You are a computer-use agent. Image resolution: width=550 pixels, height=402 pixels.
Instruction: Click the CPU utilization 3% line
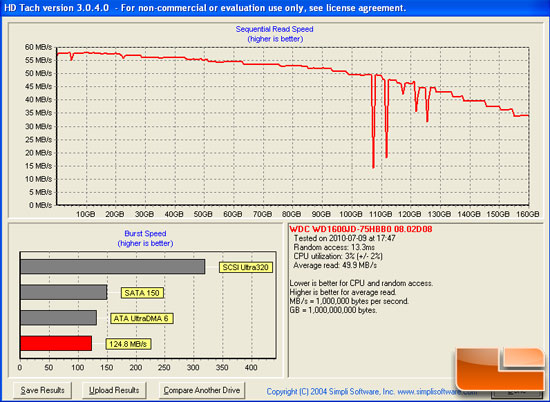coord(338,256)
